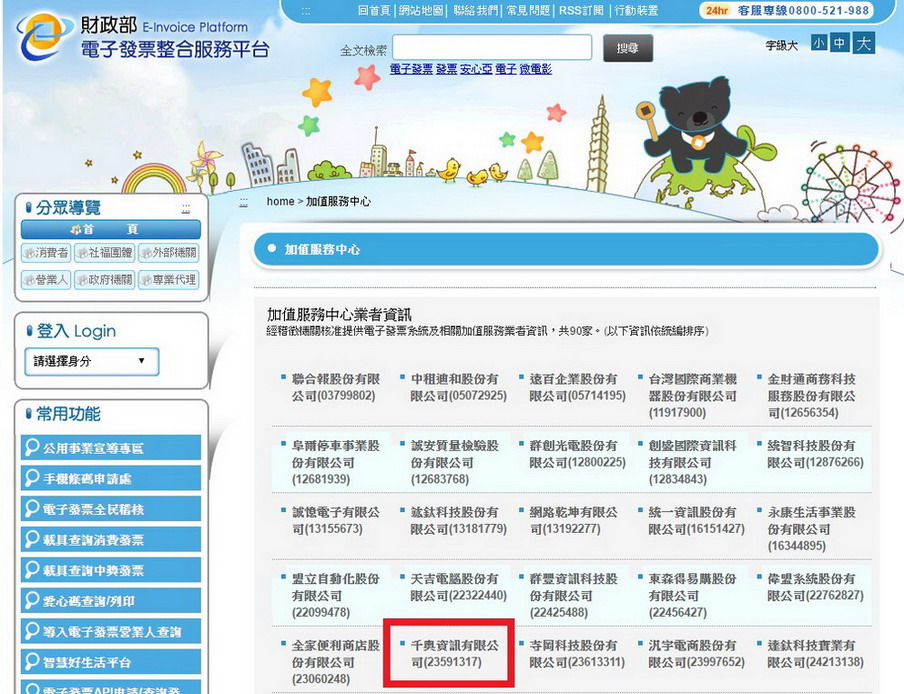Image resolution: width=904 pixels, height=694 pixels.
Task: Open the 行動裝置 mobile link
Action: coord(635,10)
